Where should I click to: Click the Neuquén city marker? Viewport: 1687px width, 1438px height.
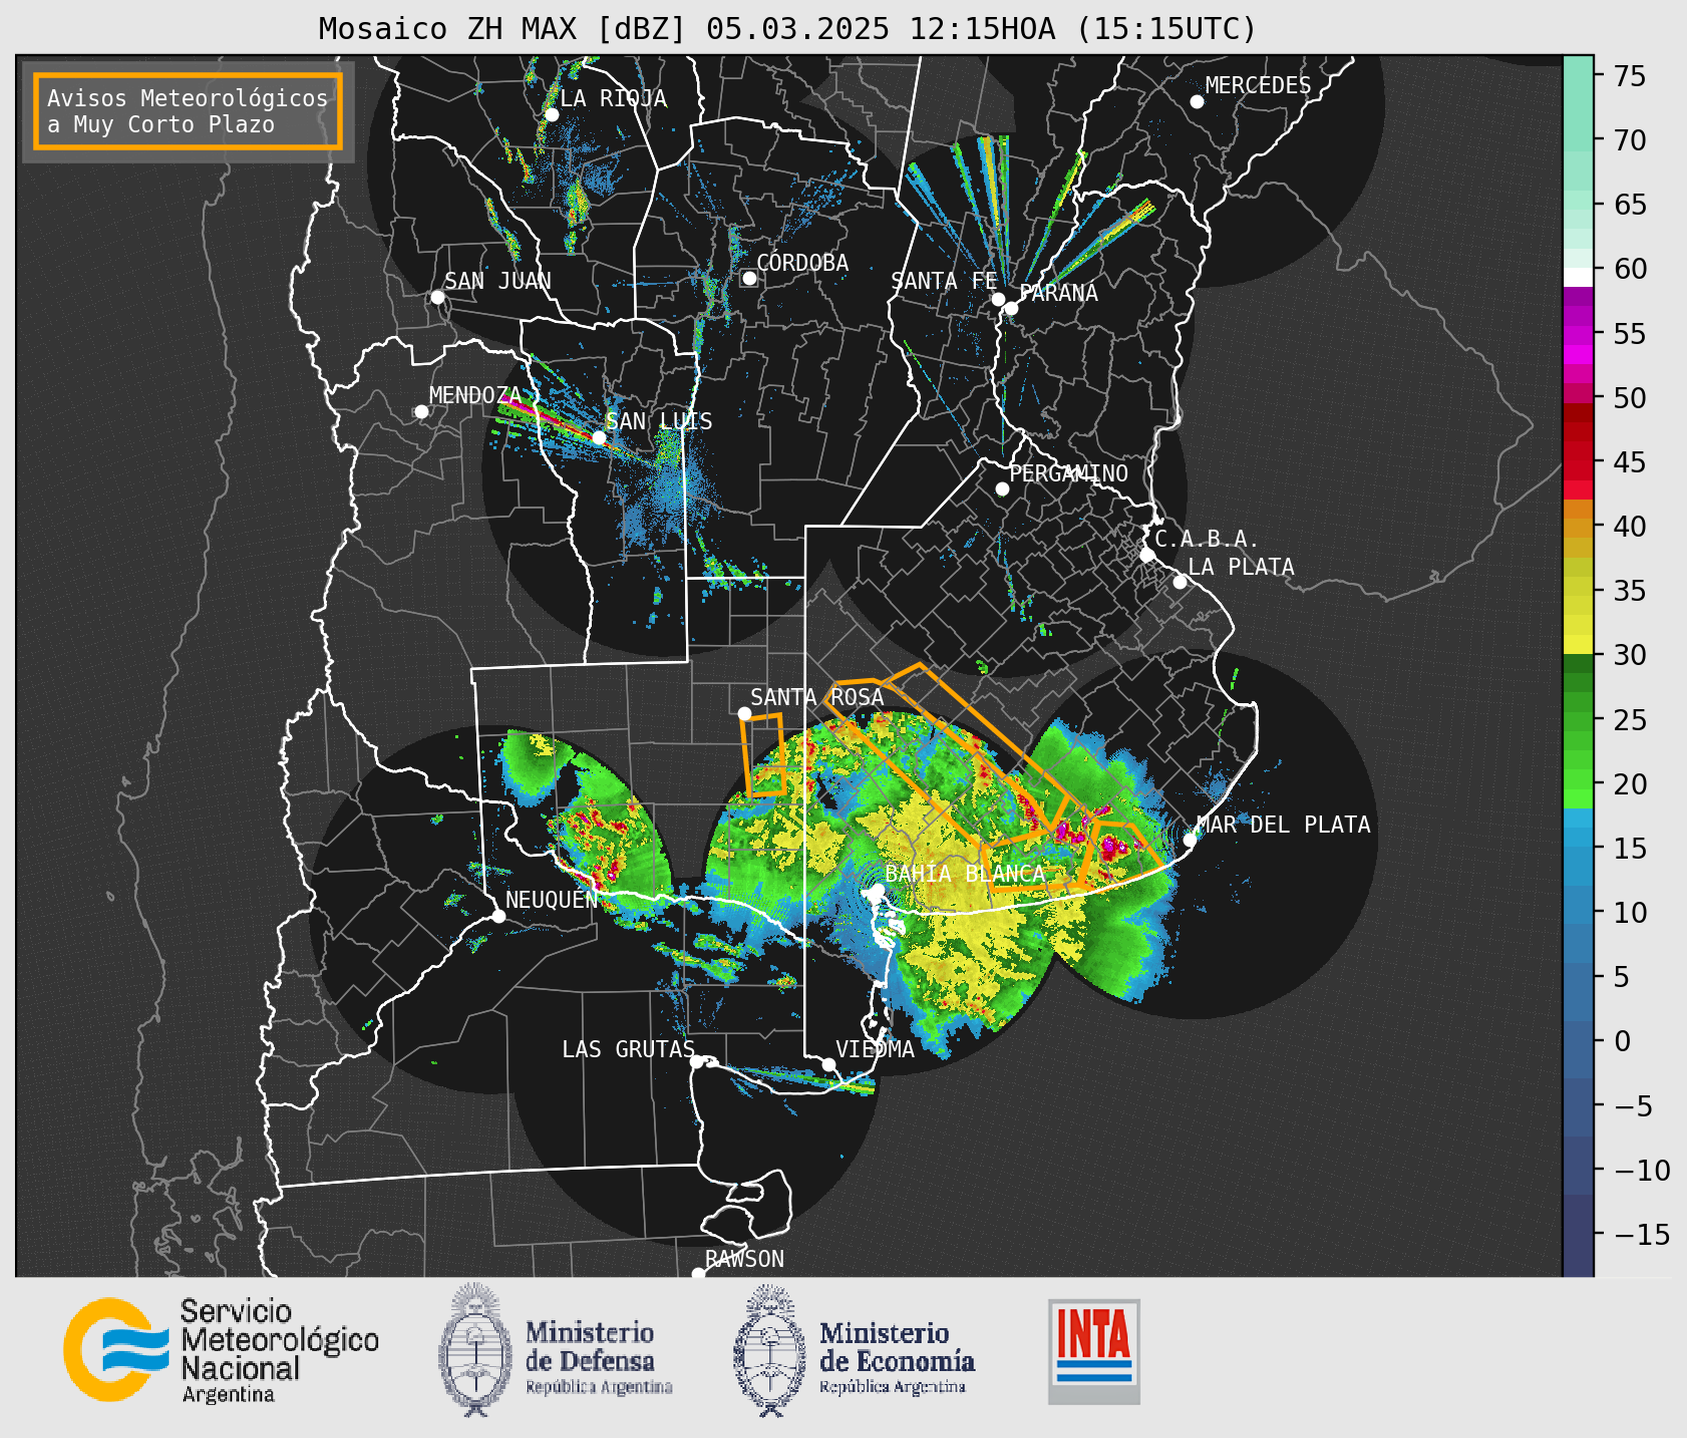point(498,916)
